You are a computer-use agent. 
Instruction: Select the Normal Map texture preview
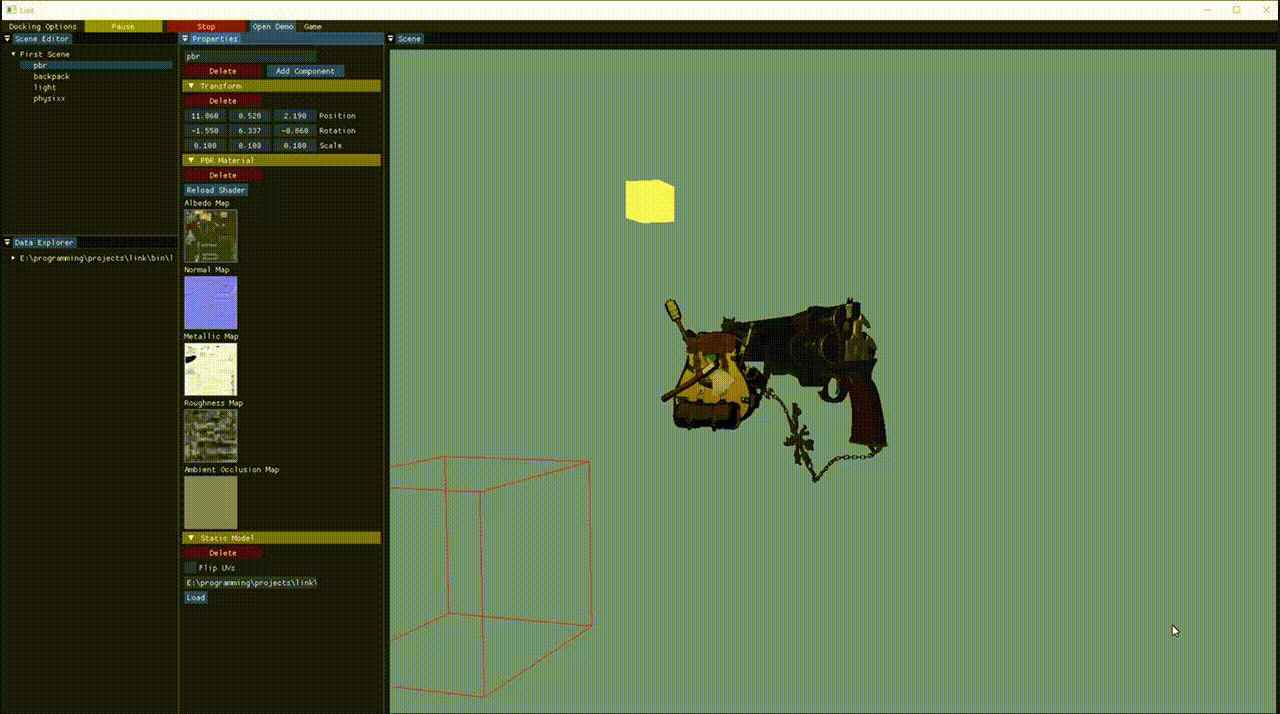tap(211, 302)
